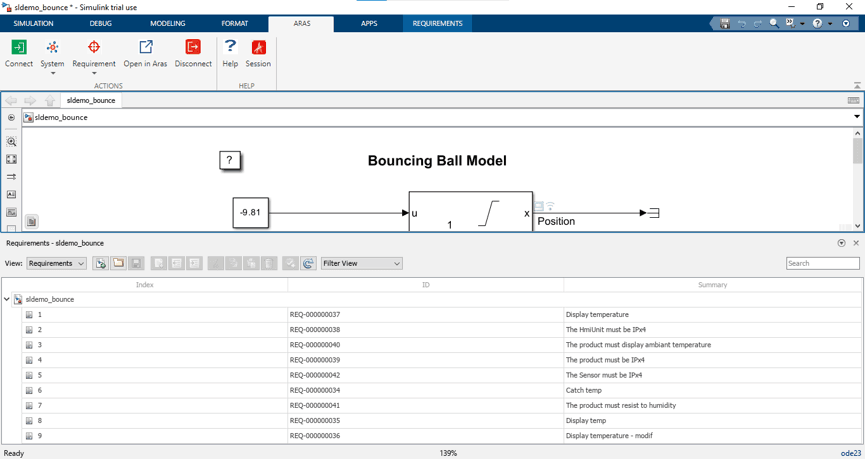Click the up to parent arrow

50,100
